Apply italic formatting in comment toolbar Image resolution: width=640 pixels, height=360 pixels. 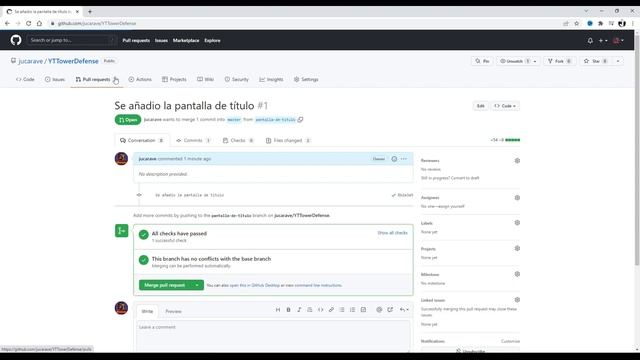[299, 310]
